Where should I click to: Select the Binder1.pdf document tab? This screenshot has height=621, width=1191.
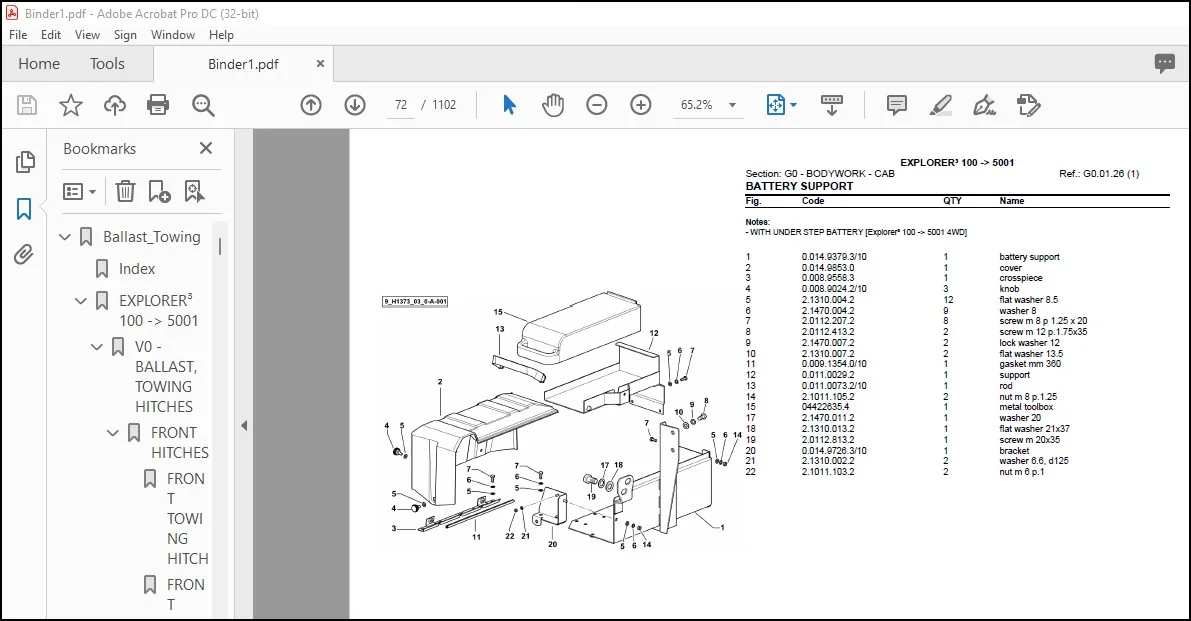243,64
